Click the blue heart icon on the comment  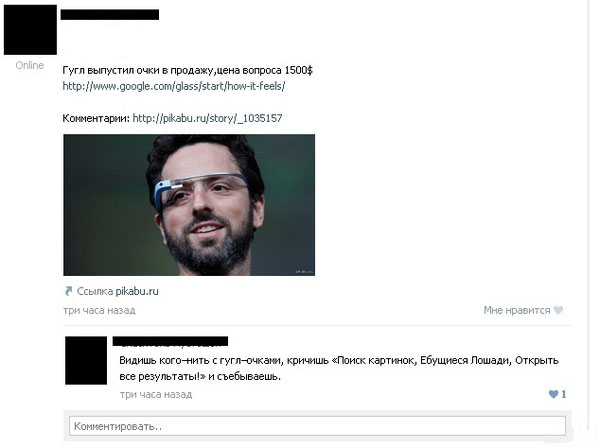tap(553, 394)
